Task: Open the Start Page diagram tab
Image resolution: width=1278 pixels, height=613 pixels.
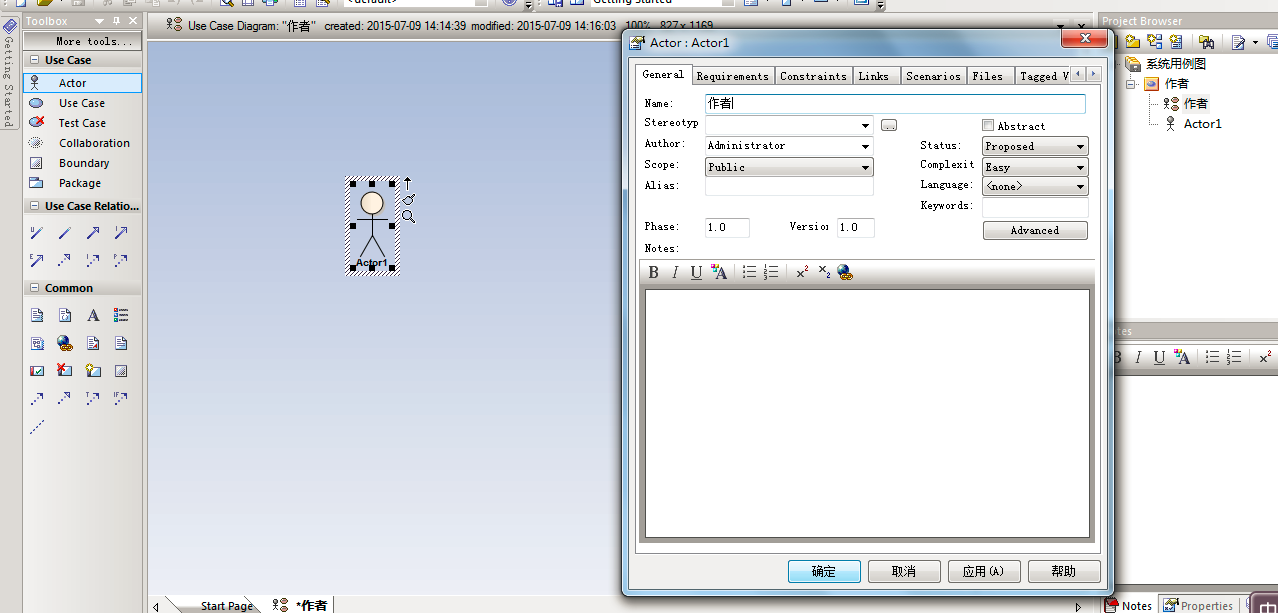Action: (x=227, y=606)
